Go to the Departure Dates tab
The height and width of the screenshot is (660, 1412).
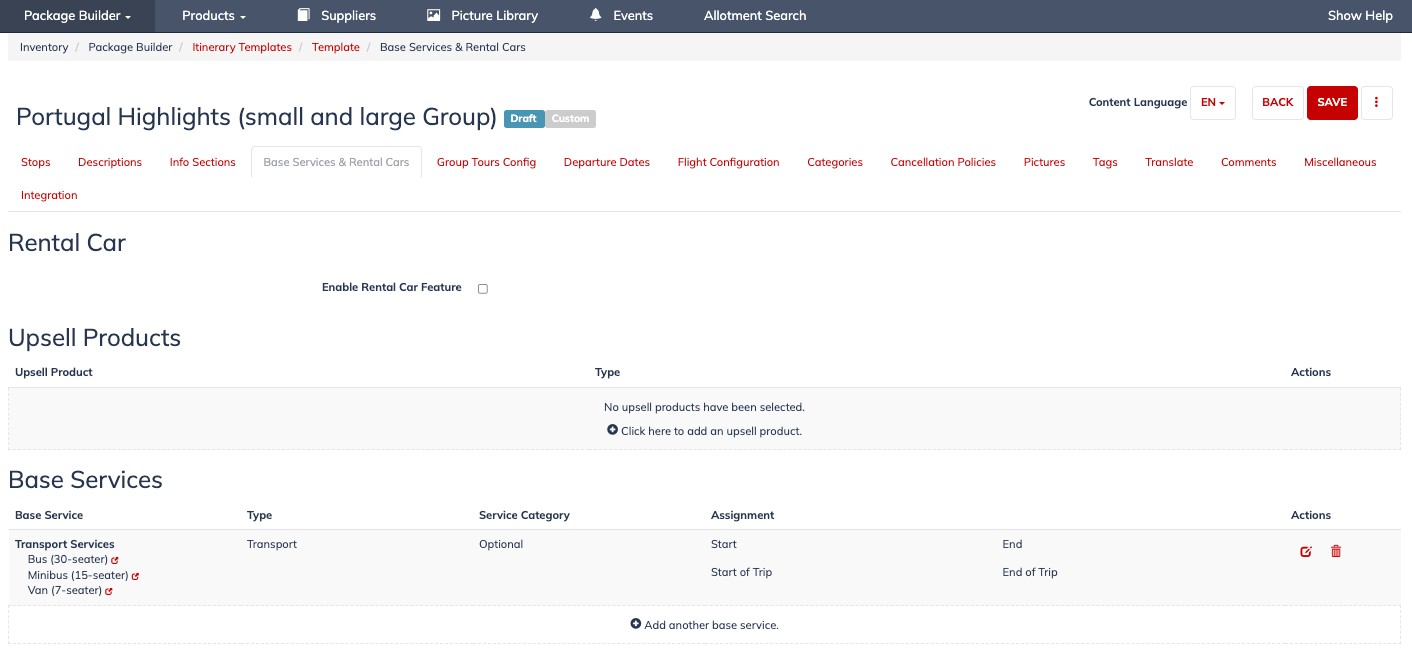coord(607,162)
